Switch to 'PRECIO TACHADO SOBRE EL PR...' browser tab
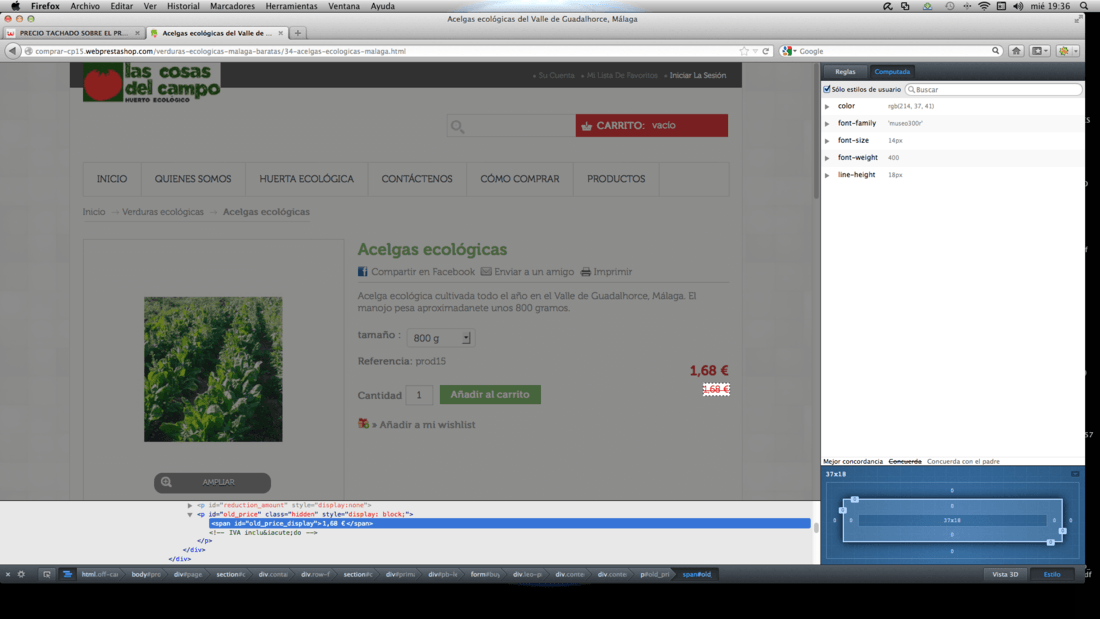 73,33
